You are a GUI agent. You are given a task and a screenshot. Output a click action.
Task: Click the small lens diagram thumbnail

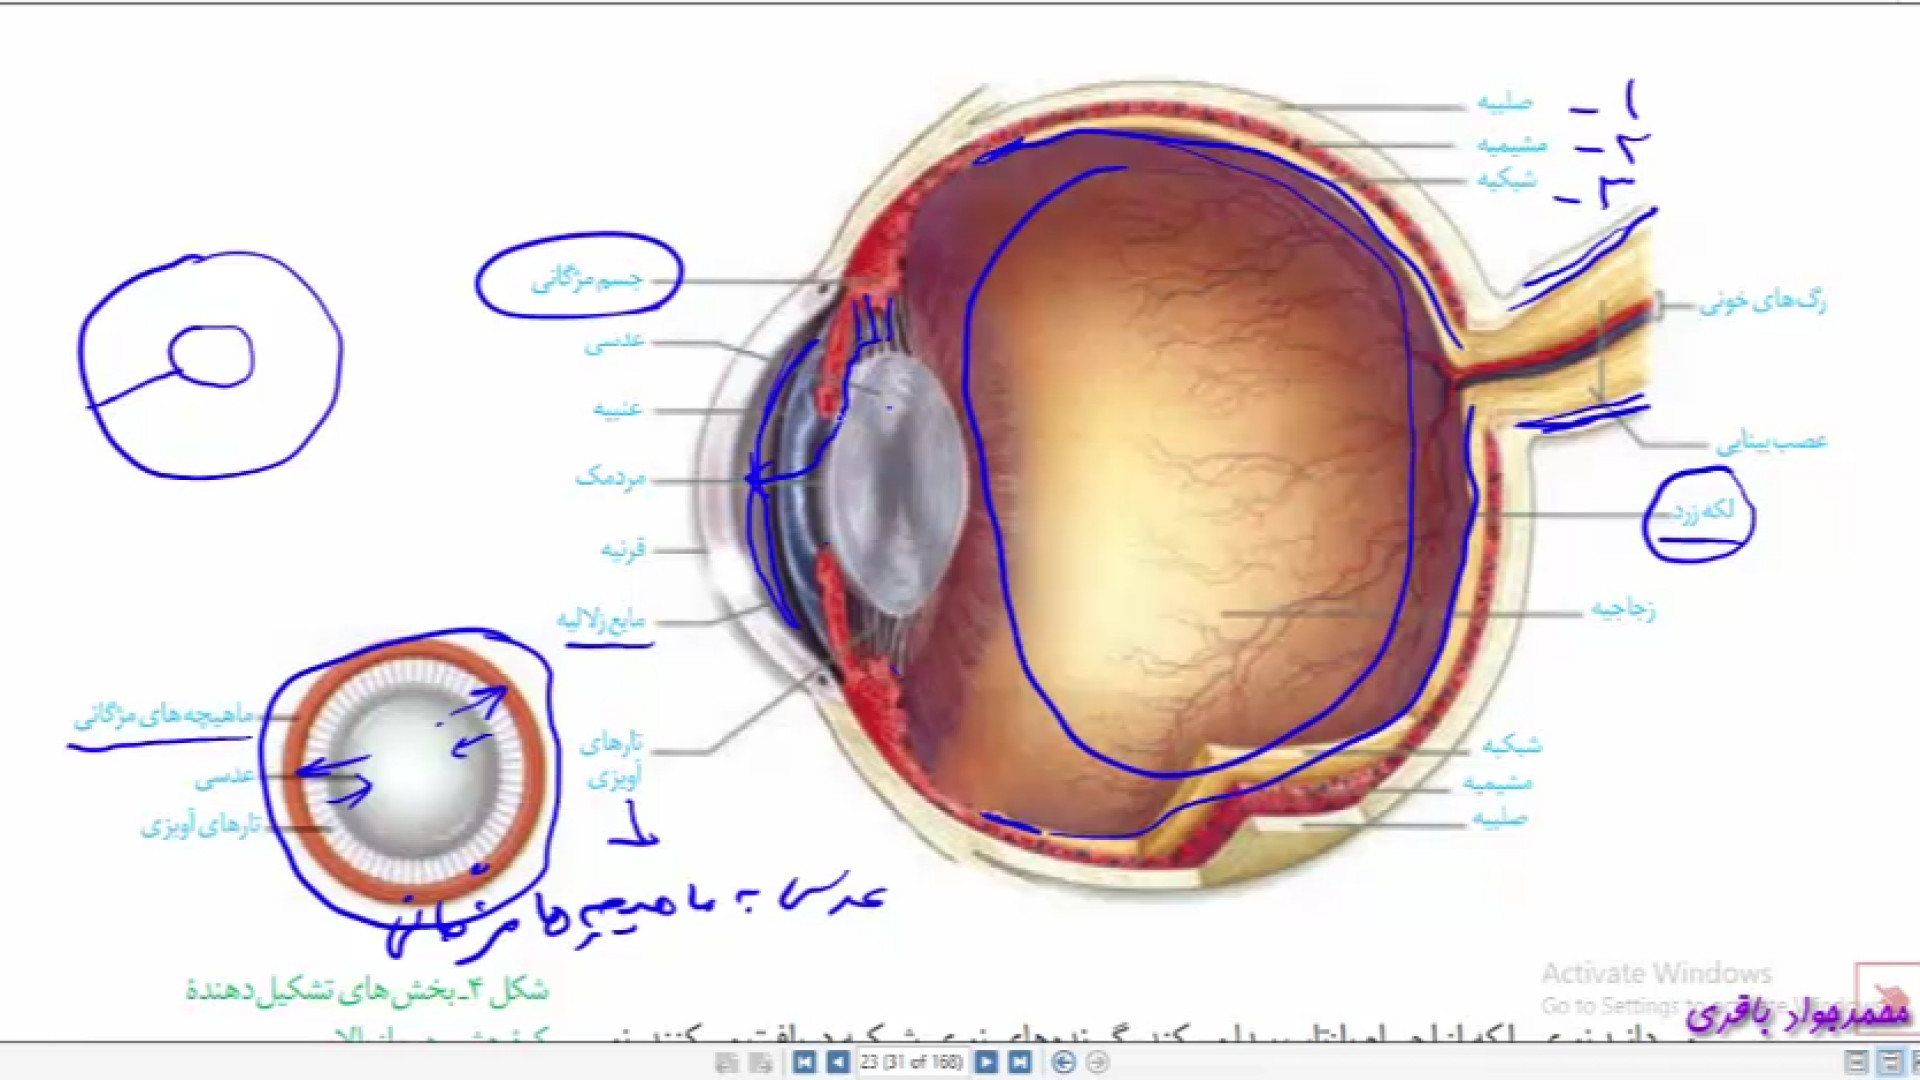coord(413,770)
